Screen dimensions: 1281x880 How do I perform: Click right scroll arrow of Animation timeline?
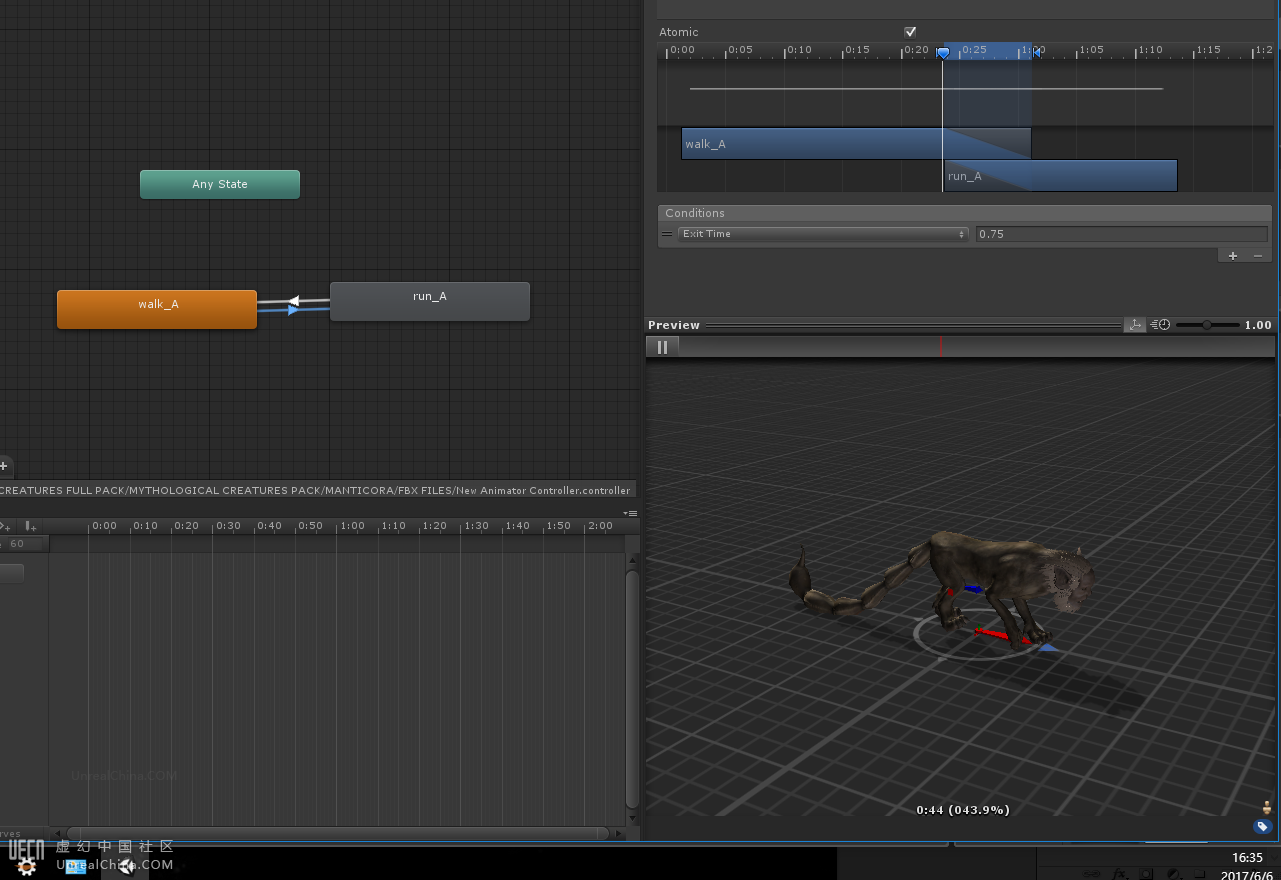point(618,833)
